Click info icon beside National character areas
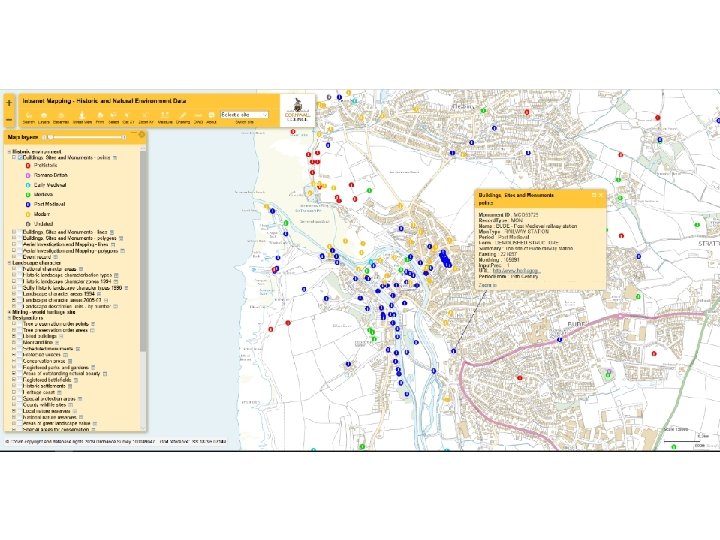This screenshot has width=720, height=540. [x=81, y=269]
